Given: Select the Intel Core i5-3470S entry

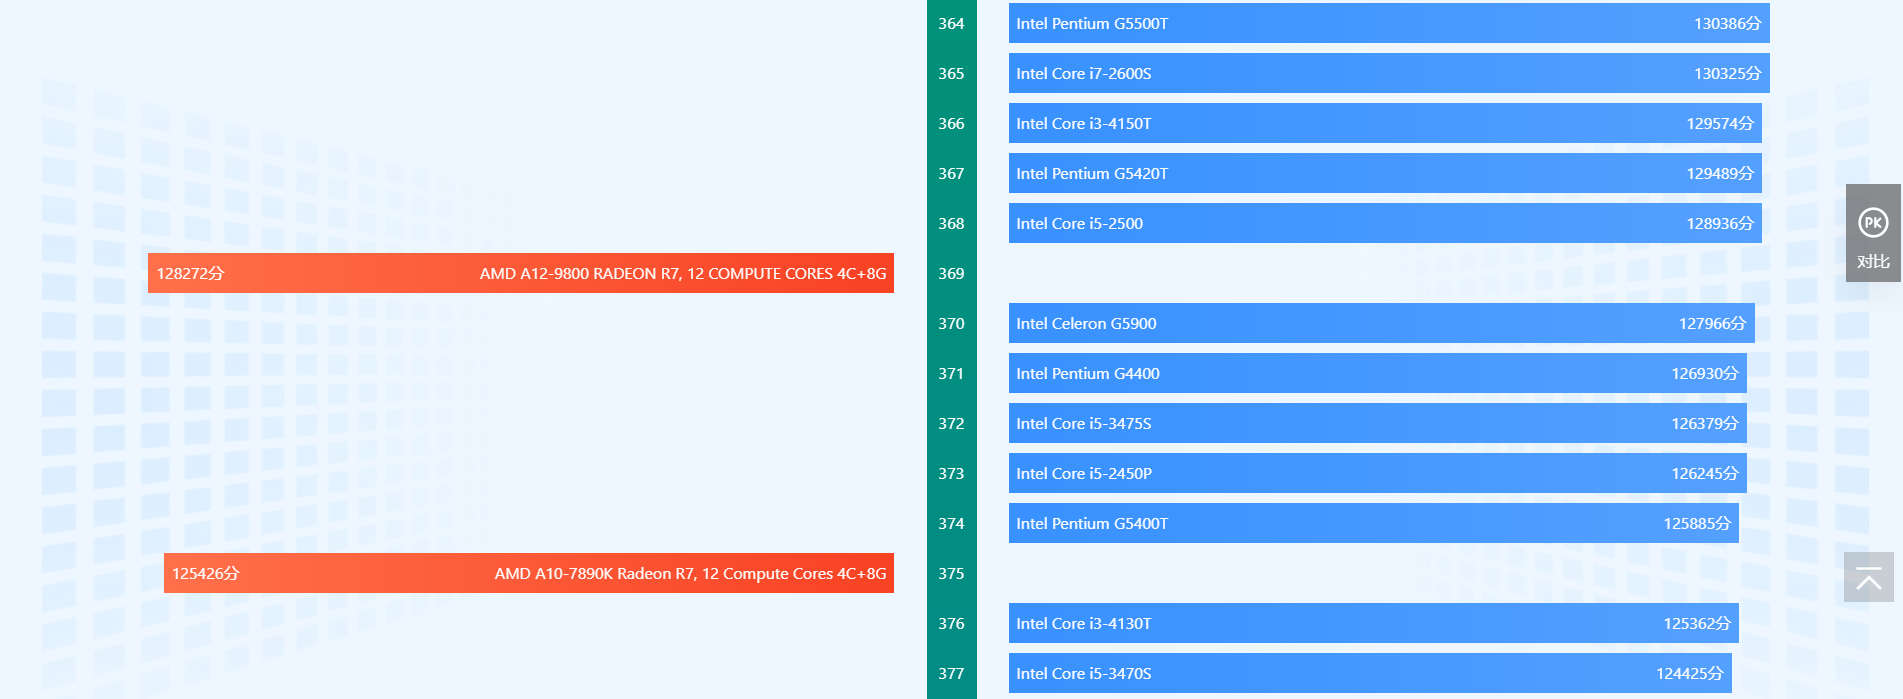Looking at the screenshot, I should [x=1370, y=673].
